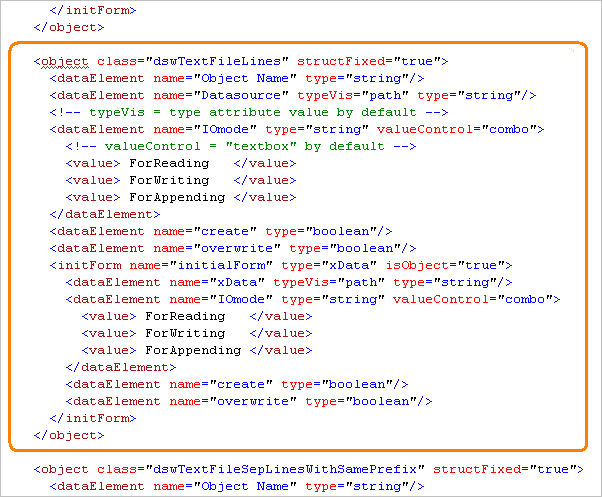Select name="xData" on the dataElement line
This screenshot has width=602, height=497.
point(217,282)
